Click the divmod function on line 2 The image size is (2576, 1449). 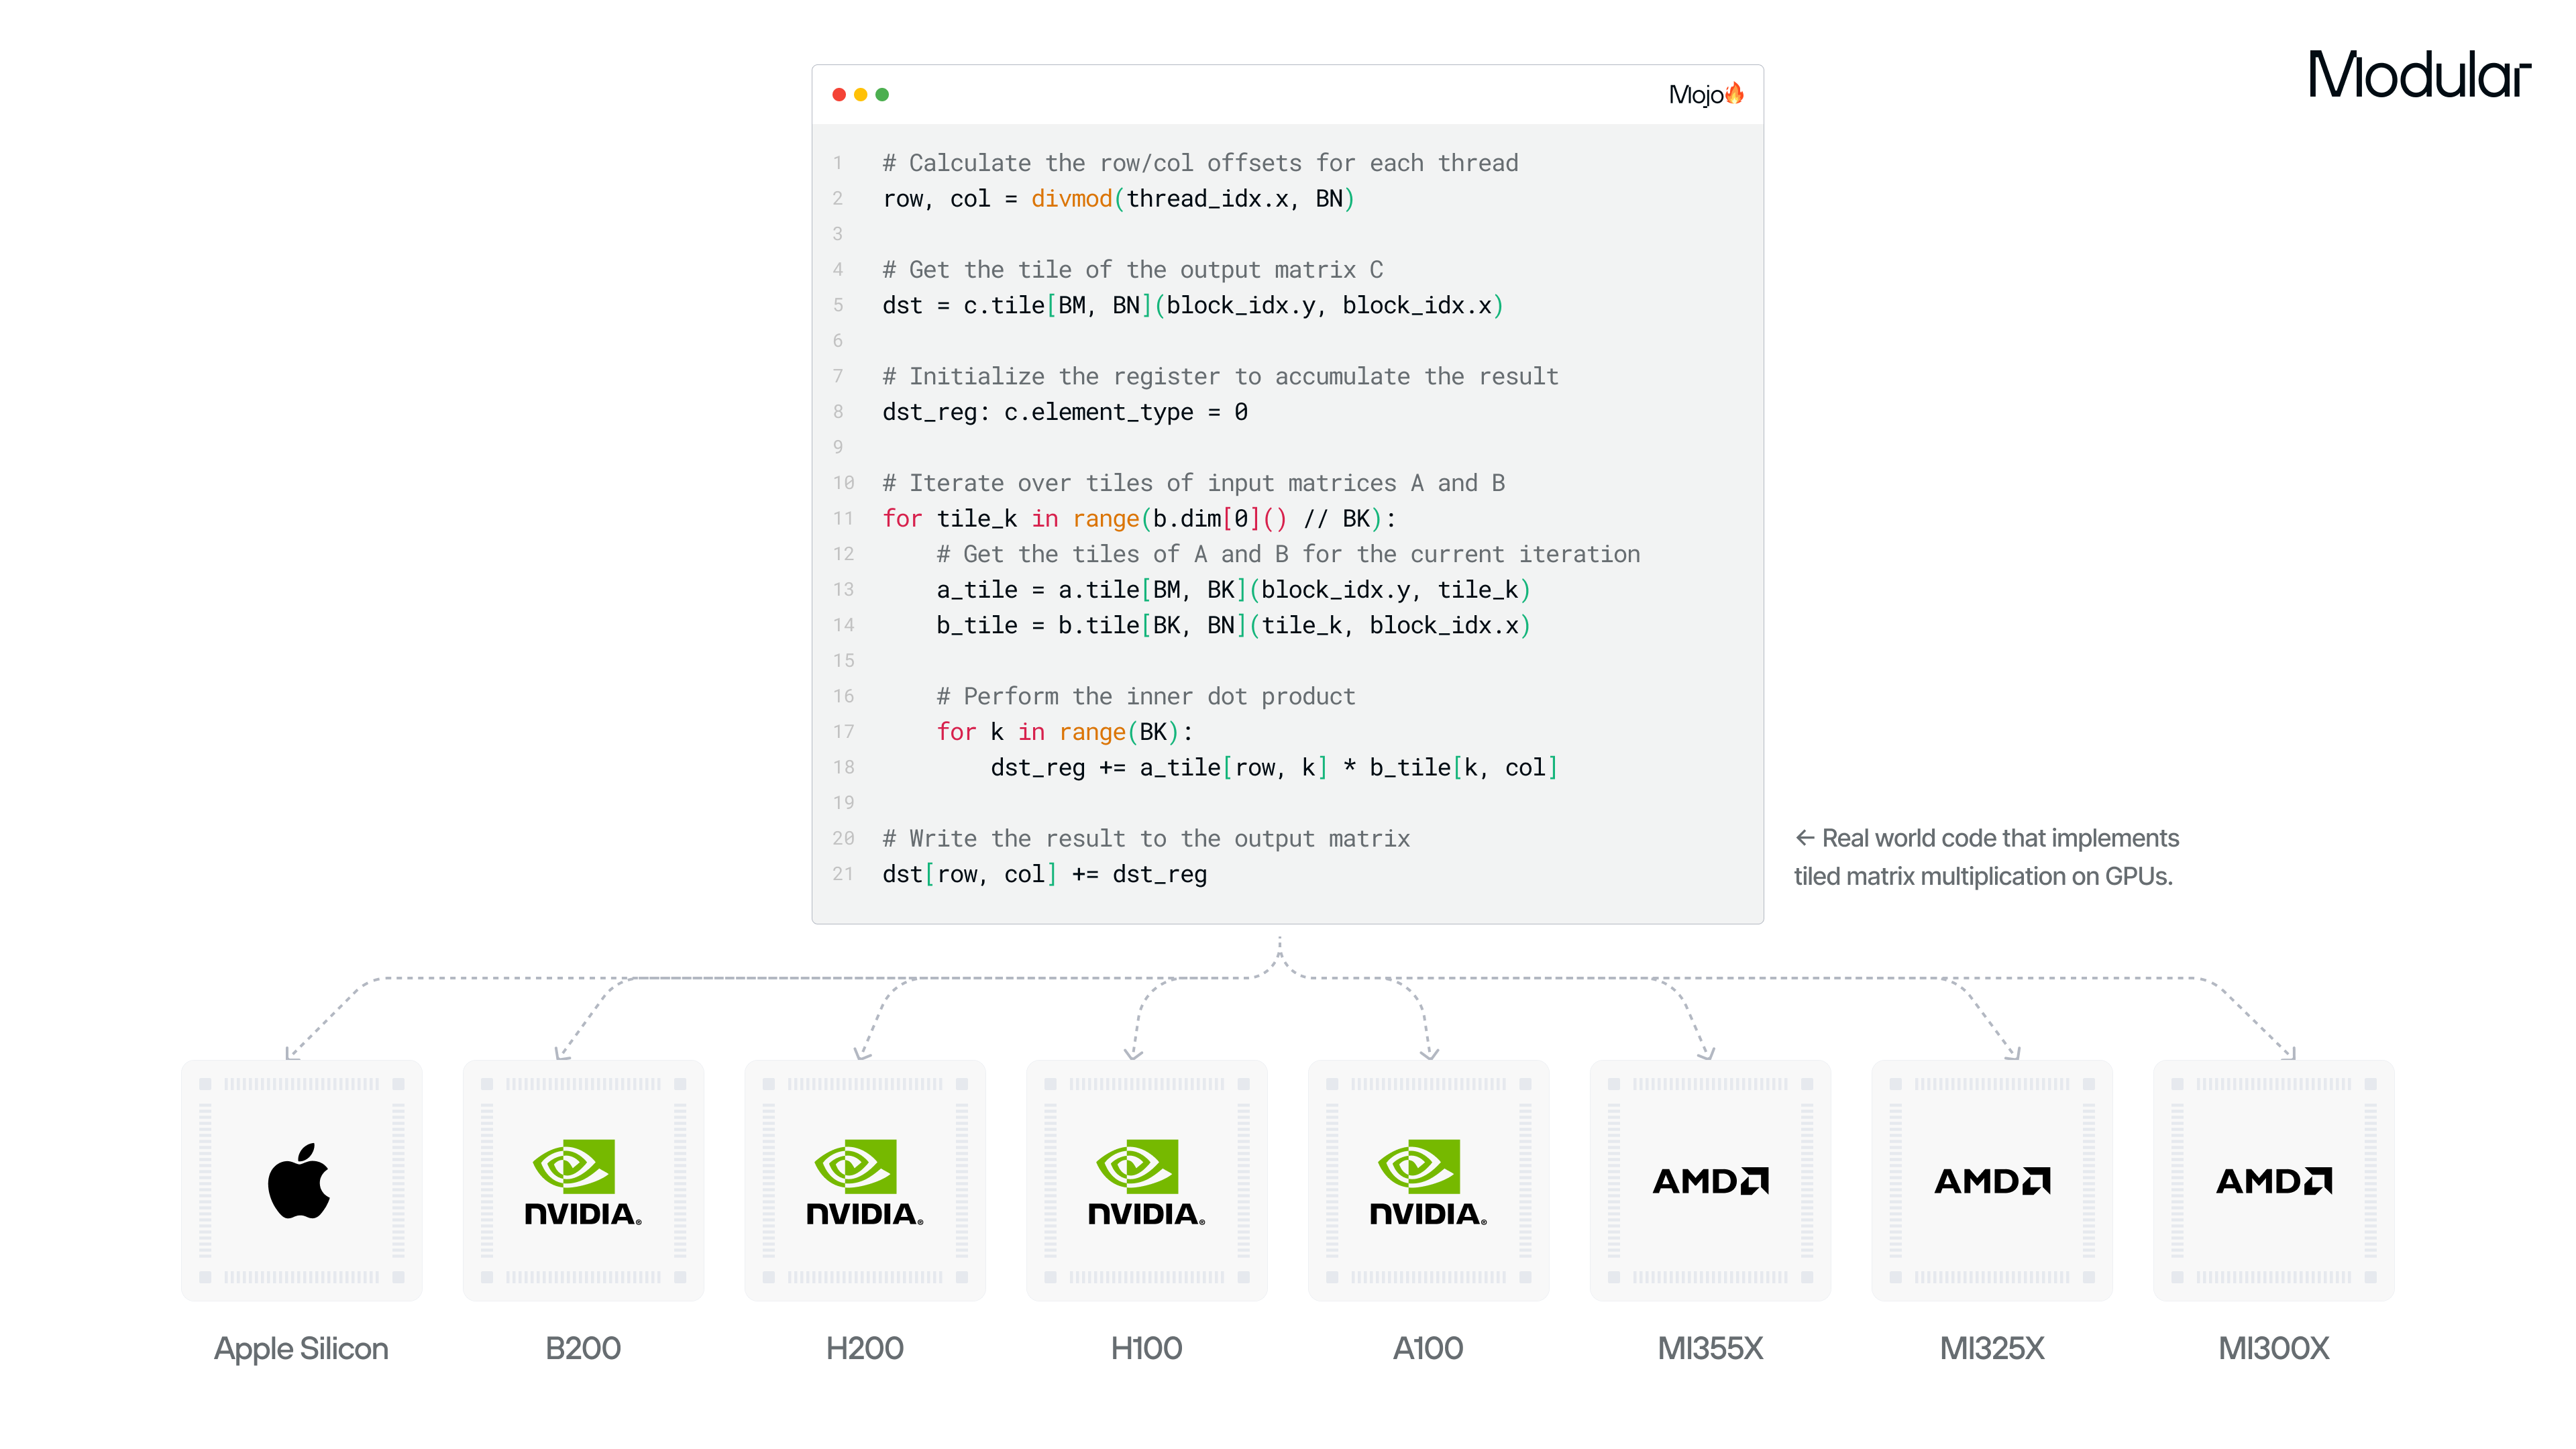[1071, 199]
